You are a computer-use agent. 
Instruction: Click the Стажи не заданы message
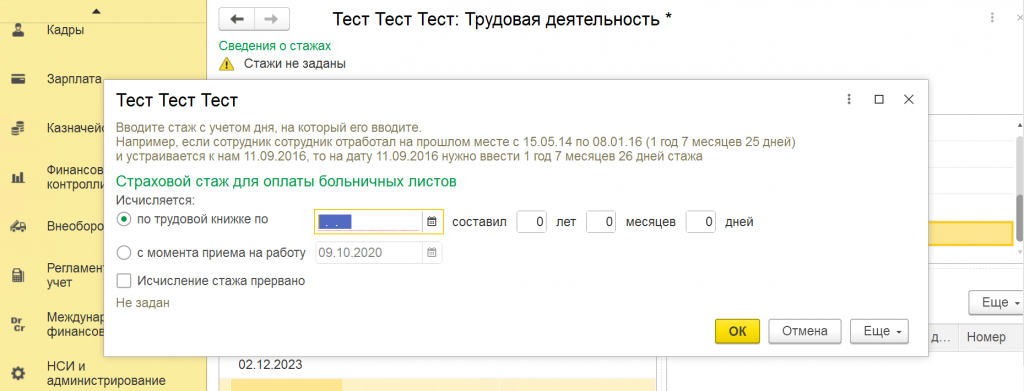[295, 64]
